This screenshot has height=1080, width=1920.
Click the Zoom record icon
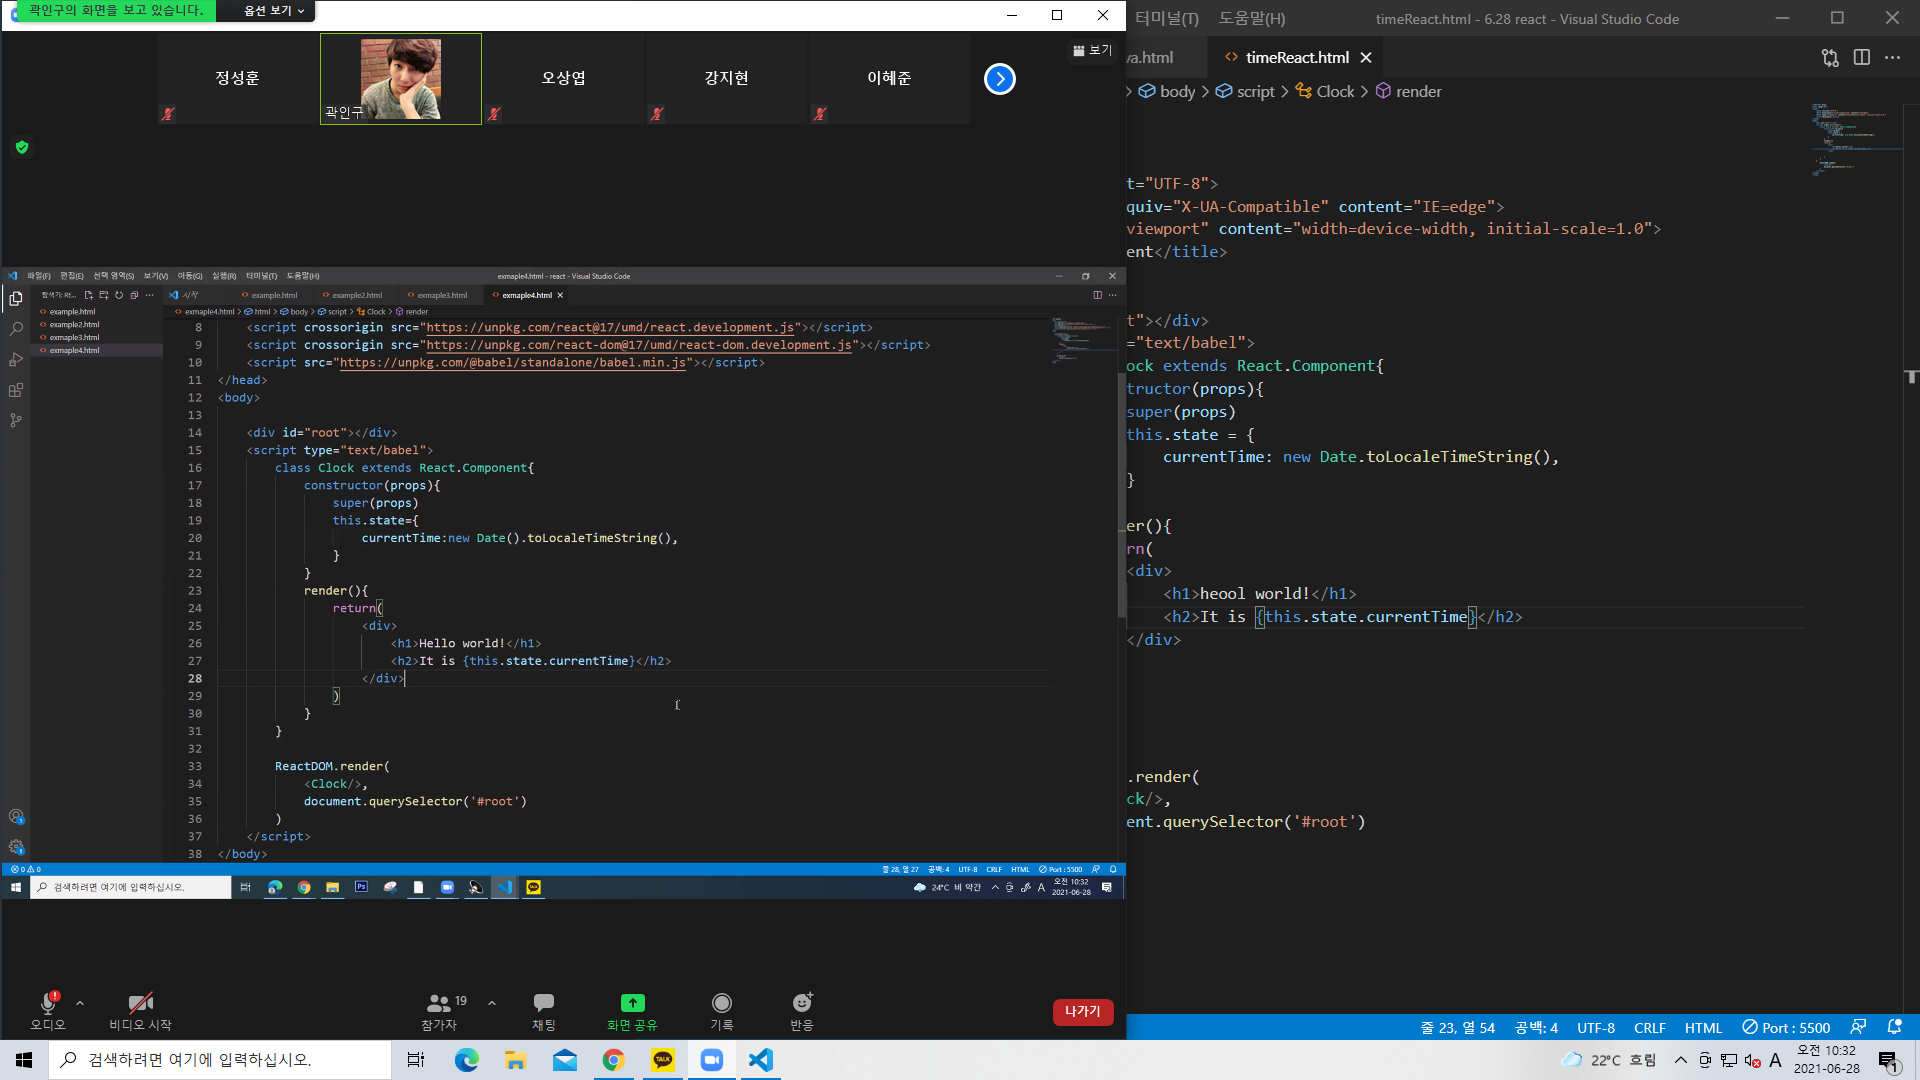pos(721,1003)
